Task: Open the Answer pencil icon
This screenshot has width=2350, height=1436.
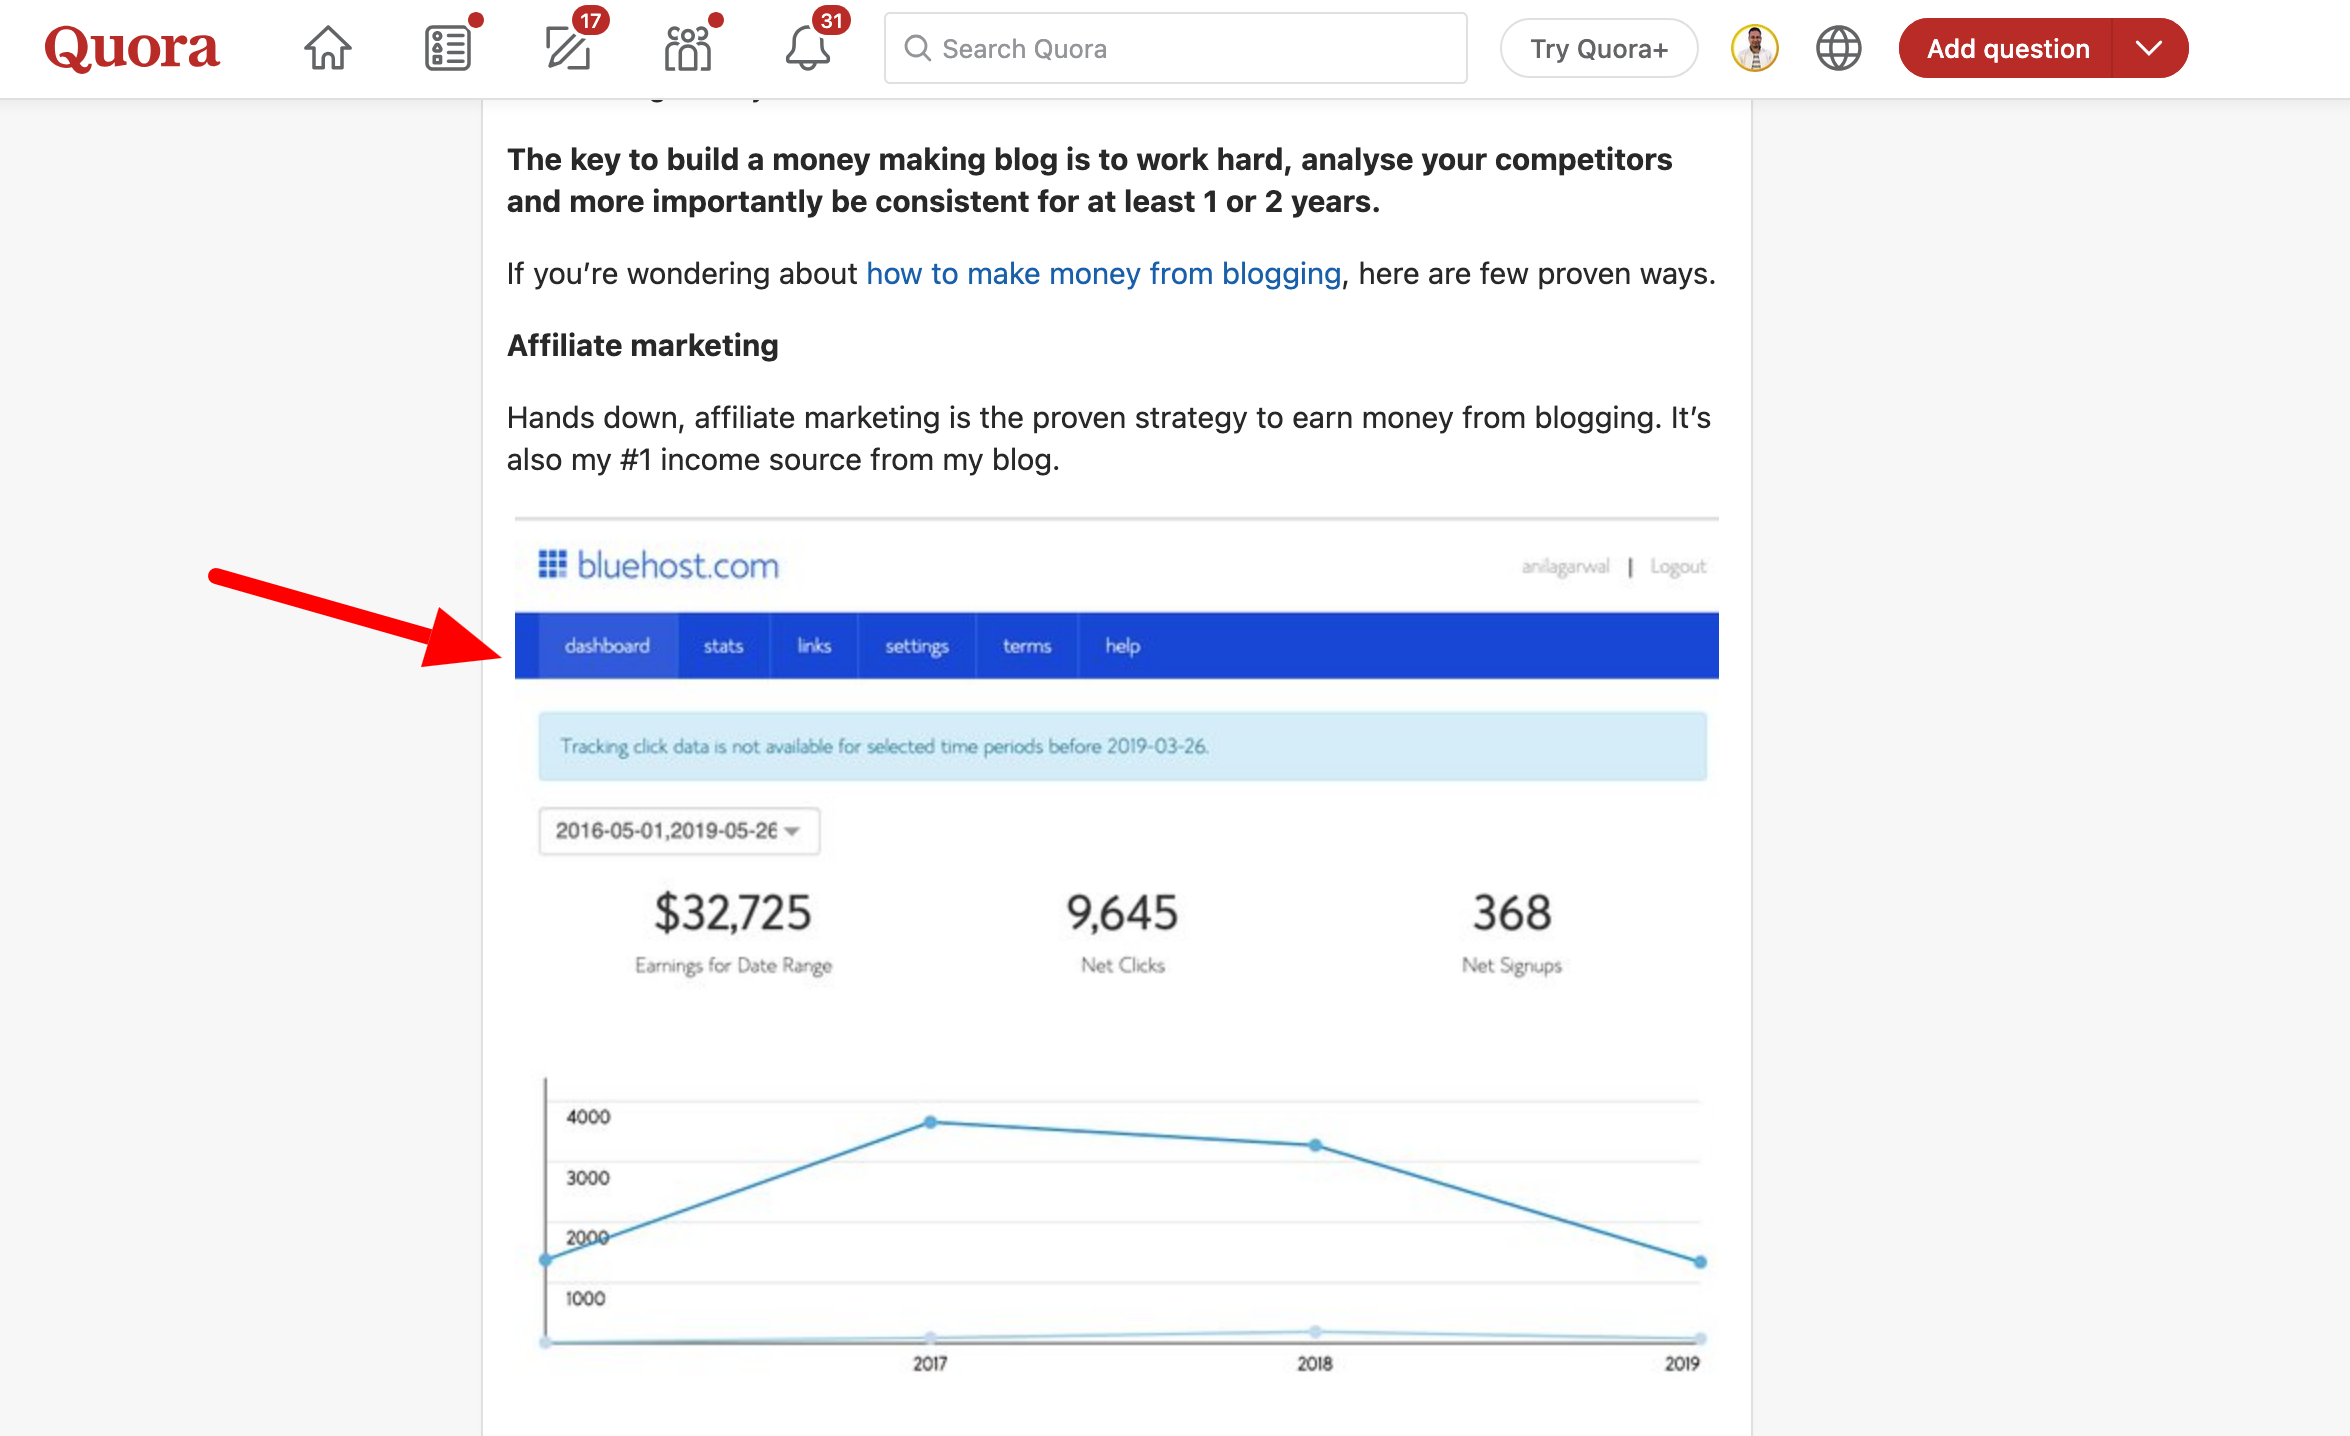Action: [568, 48]
